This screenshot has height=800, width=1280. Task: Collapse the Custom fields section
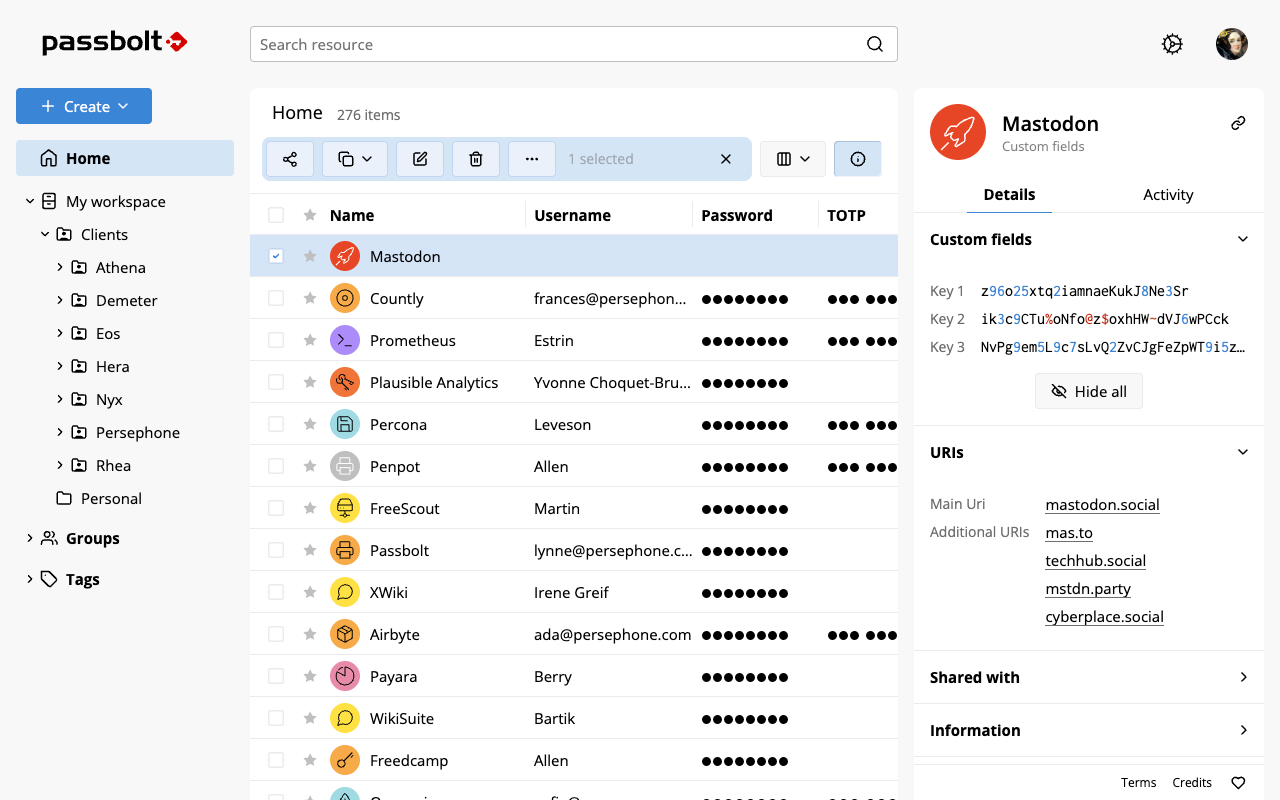pos(1243,239)
